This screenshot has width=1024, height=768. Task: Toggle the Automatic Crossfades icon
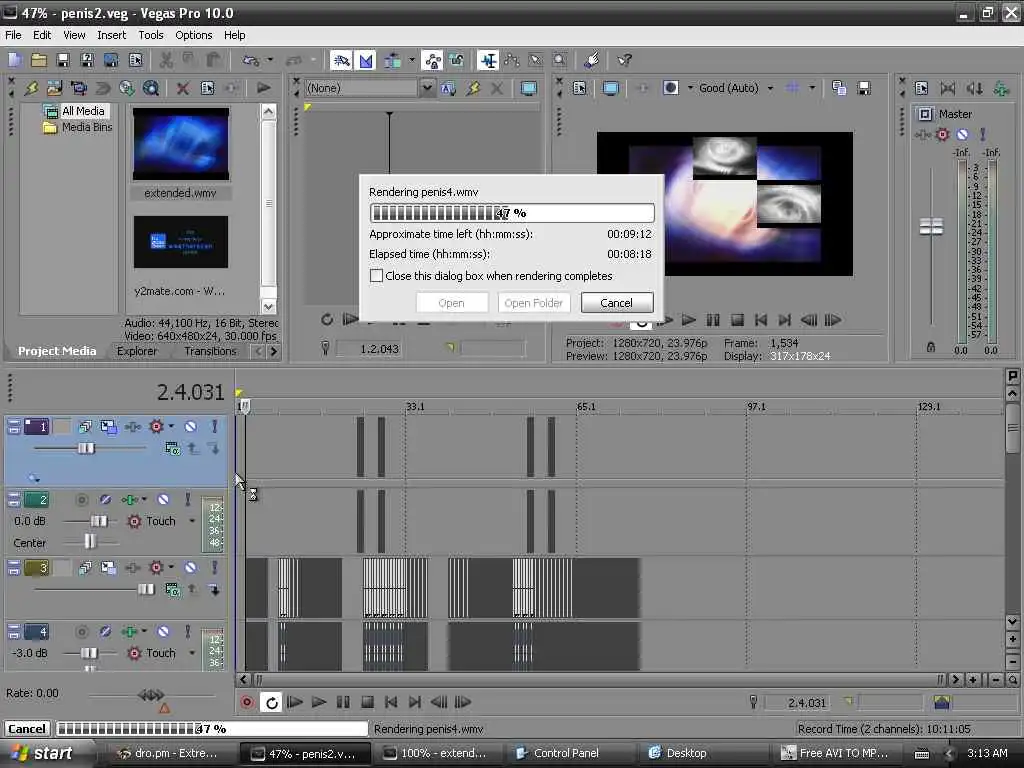366,60
